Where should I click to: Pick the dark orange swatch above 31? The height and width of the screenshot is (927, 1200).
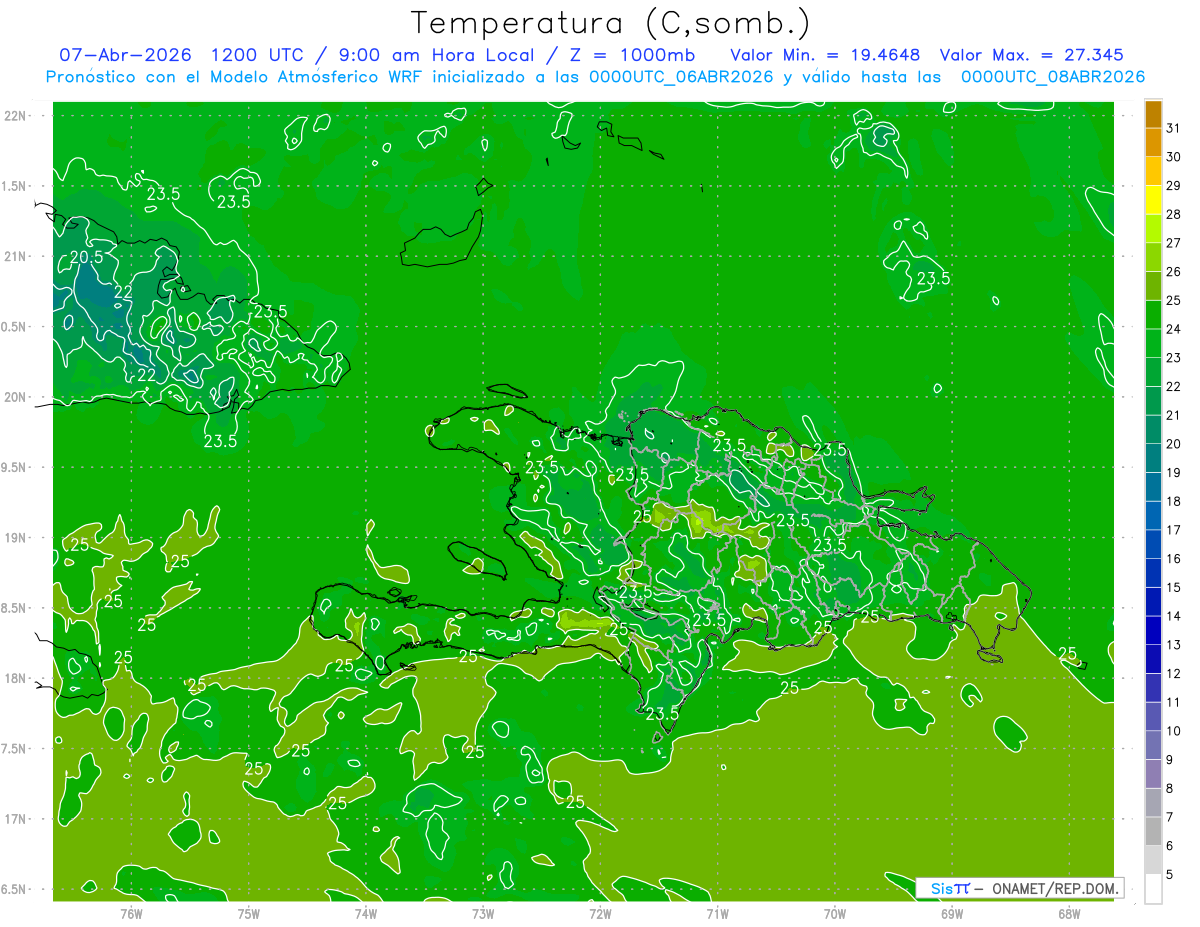(x=1153, y=114)
